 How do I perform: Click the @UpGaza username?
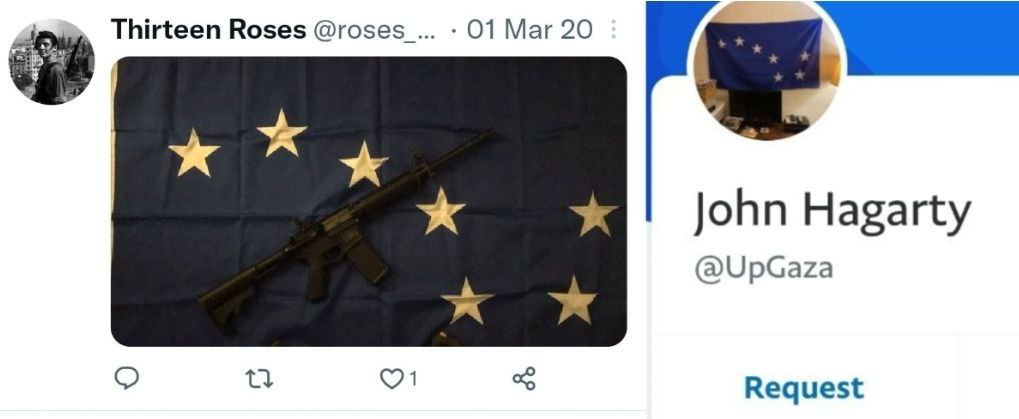pyautogui.click(x=764, y=268)
